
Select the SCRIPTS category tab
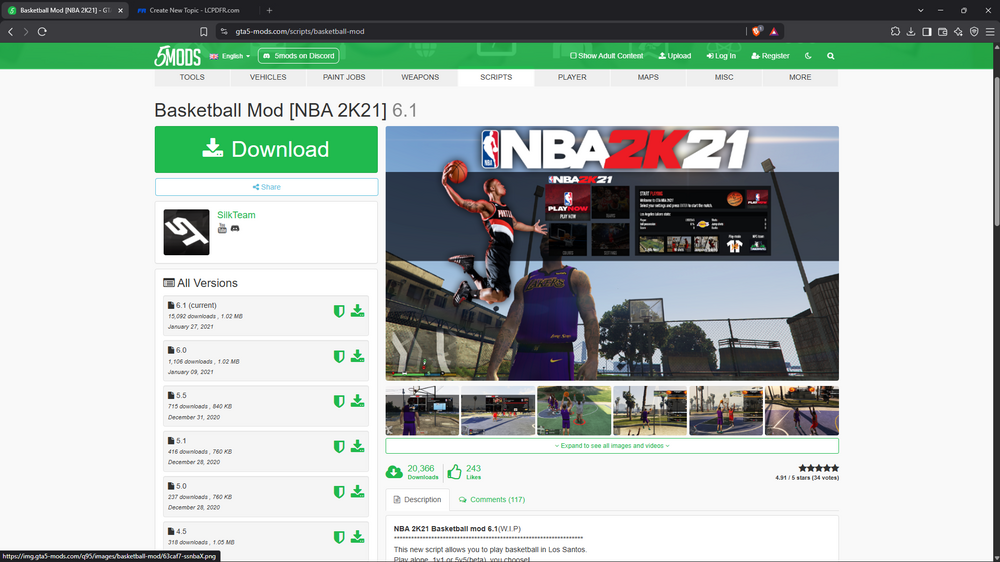point(496,77)
